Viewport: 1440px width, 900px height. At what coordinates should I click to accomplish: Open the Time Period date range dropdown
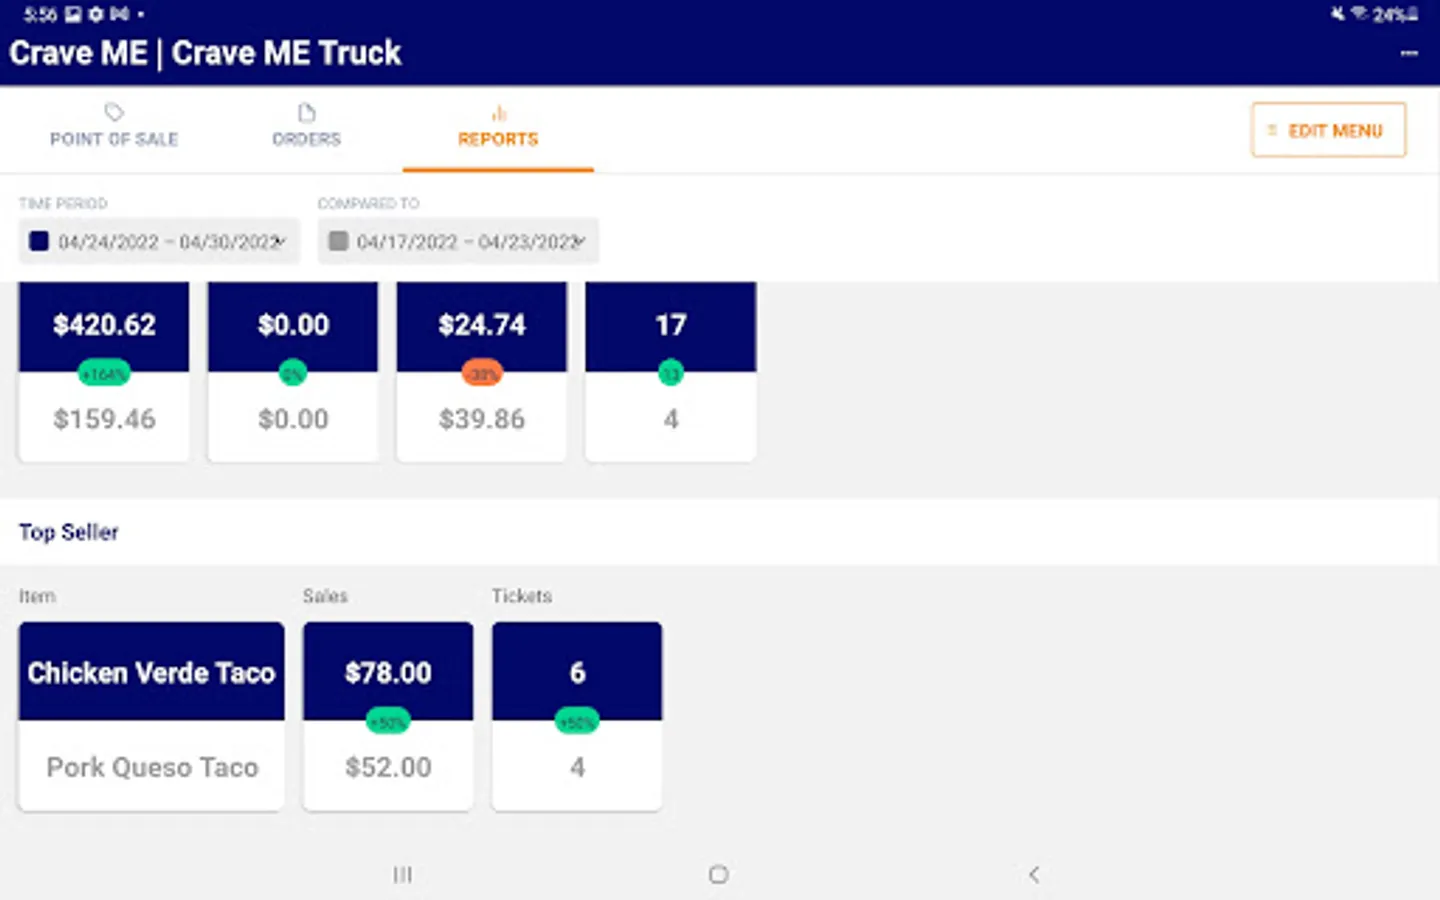[x=160, y=242]
